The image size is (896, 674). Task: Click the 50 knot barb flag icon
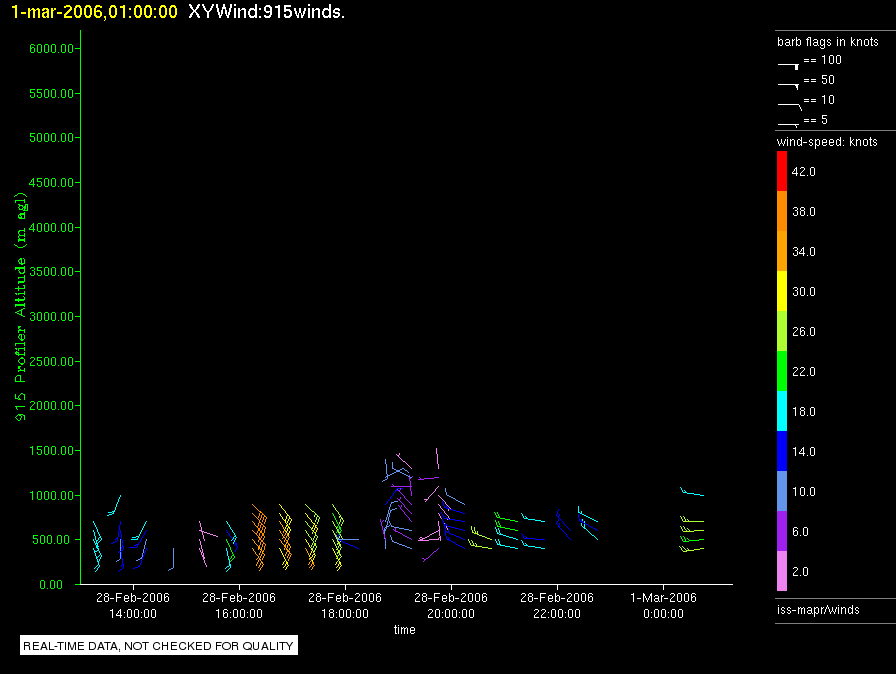[789, 86]
